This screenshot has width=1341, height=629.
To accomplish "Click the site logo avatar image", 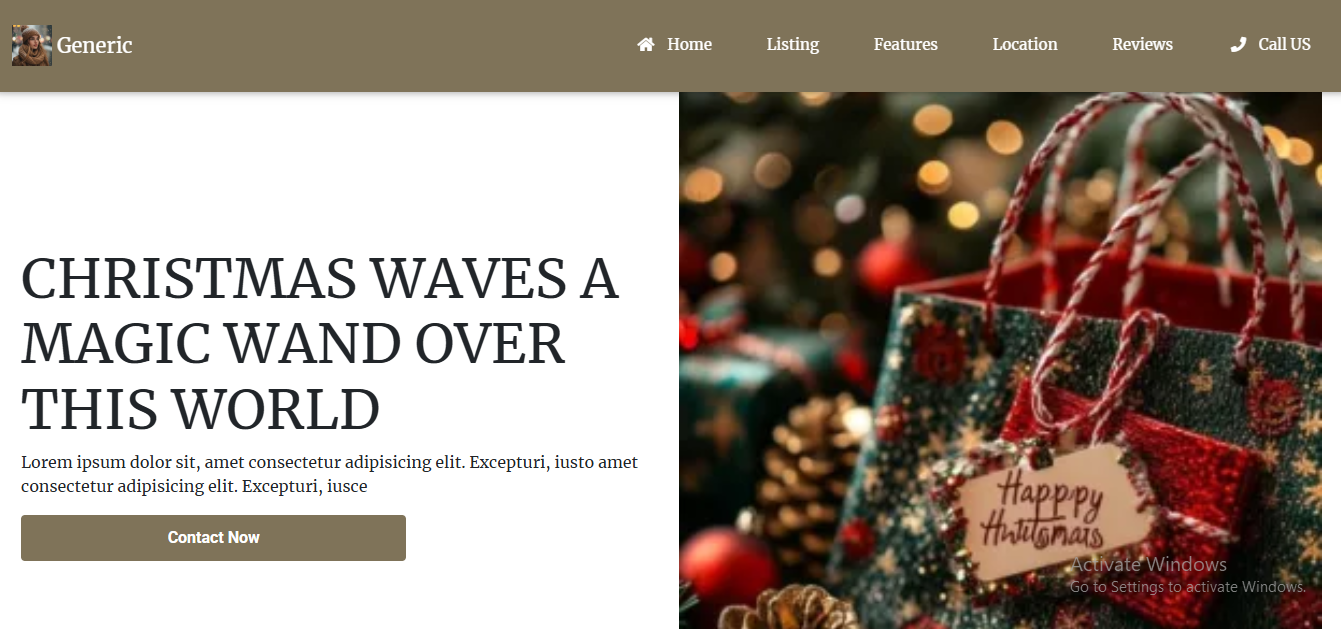I will pos(32,45).
